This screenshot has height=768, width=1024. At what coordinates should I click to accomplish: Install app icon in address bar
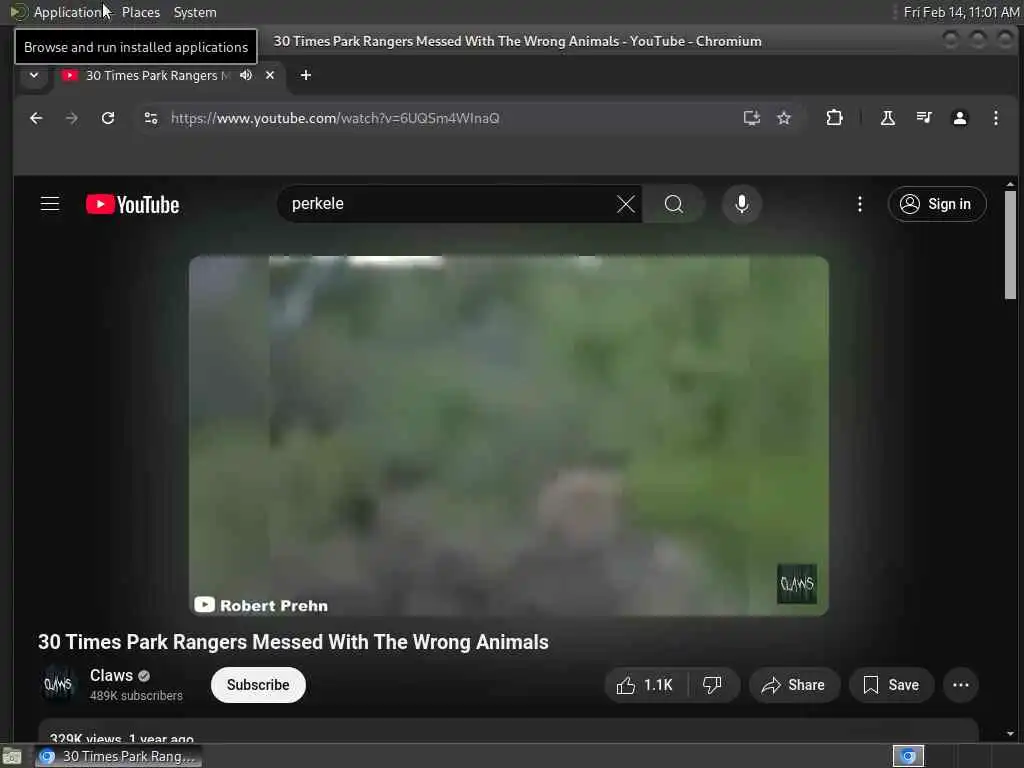tap(752, 118)
